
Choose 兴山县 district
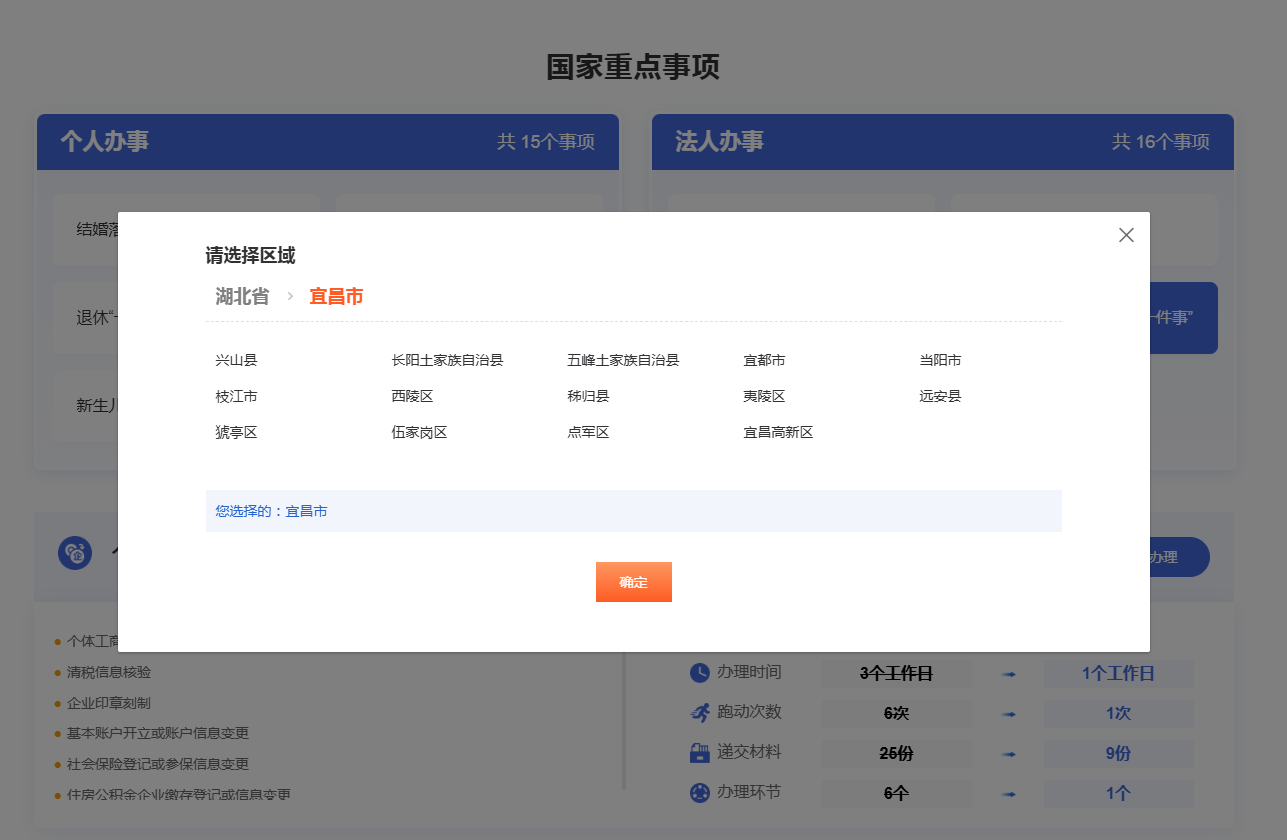(236, 360)
